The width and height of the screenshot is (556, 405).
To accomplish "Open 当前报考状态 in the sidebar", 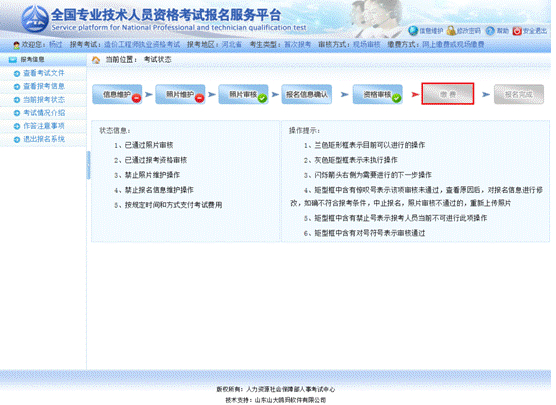I will pos(44,100).
